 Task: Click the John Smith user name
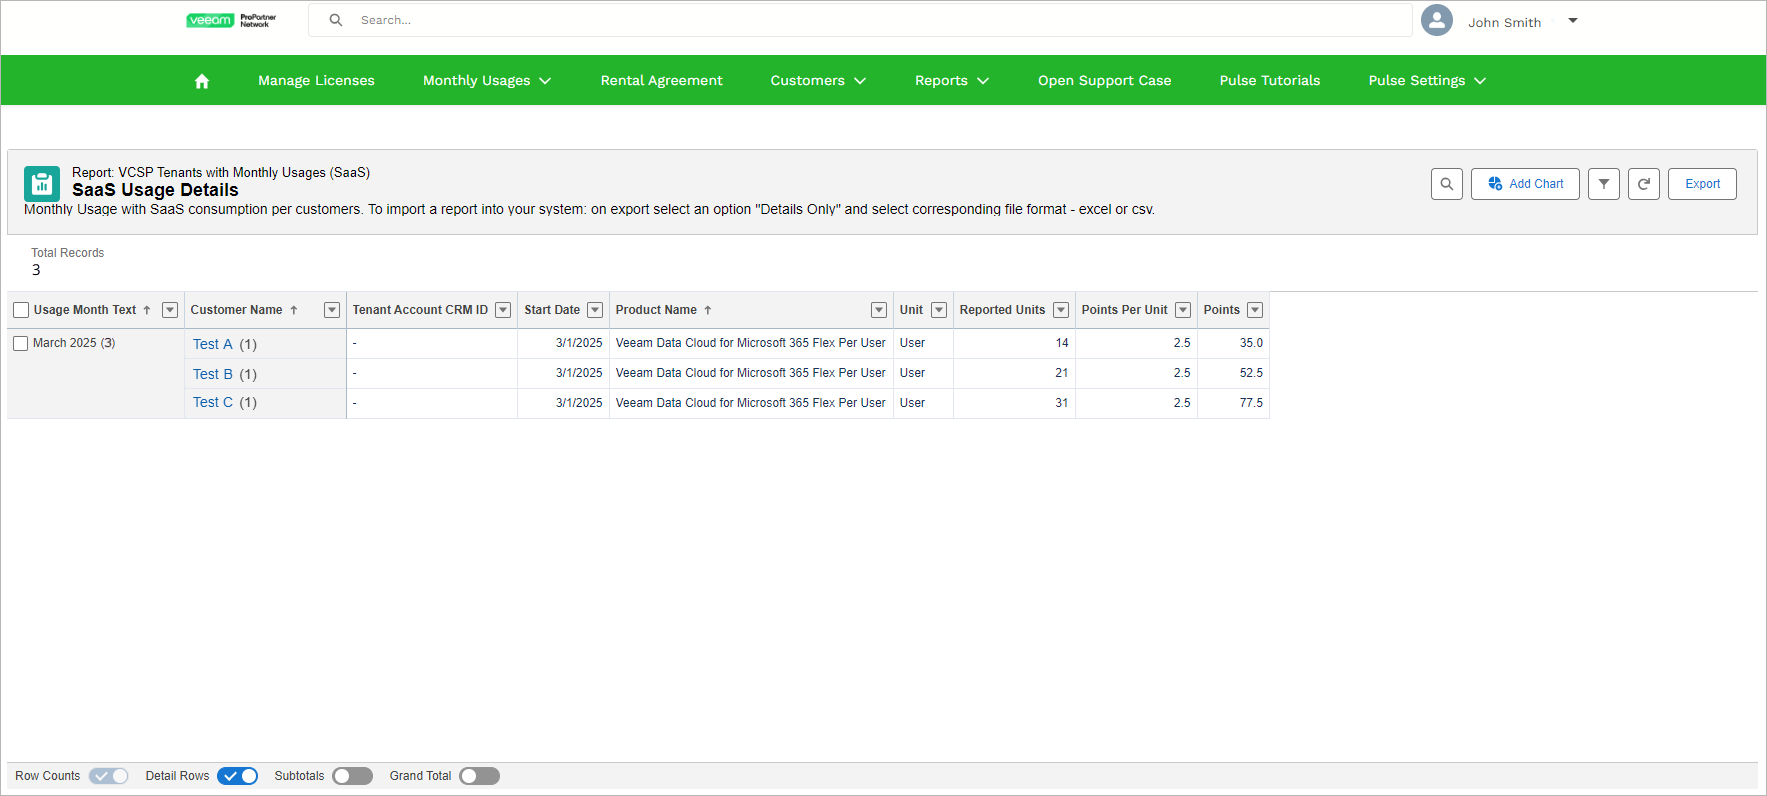1504,22
